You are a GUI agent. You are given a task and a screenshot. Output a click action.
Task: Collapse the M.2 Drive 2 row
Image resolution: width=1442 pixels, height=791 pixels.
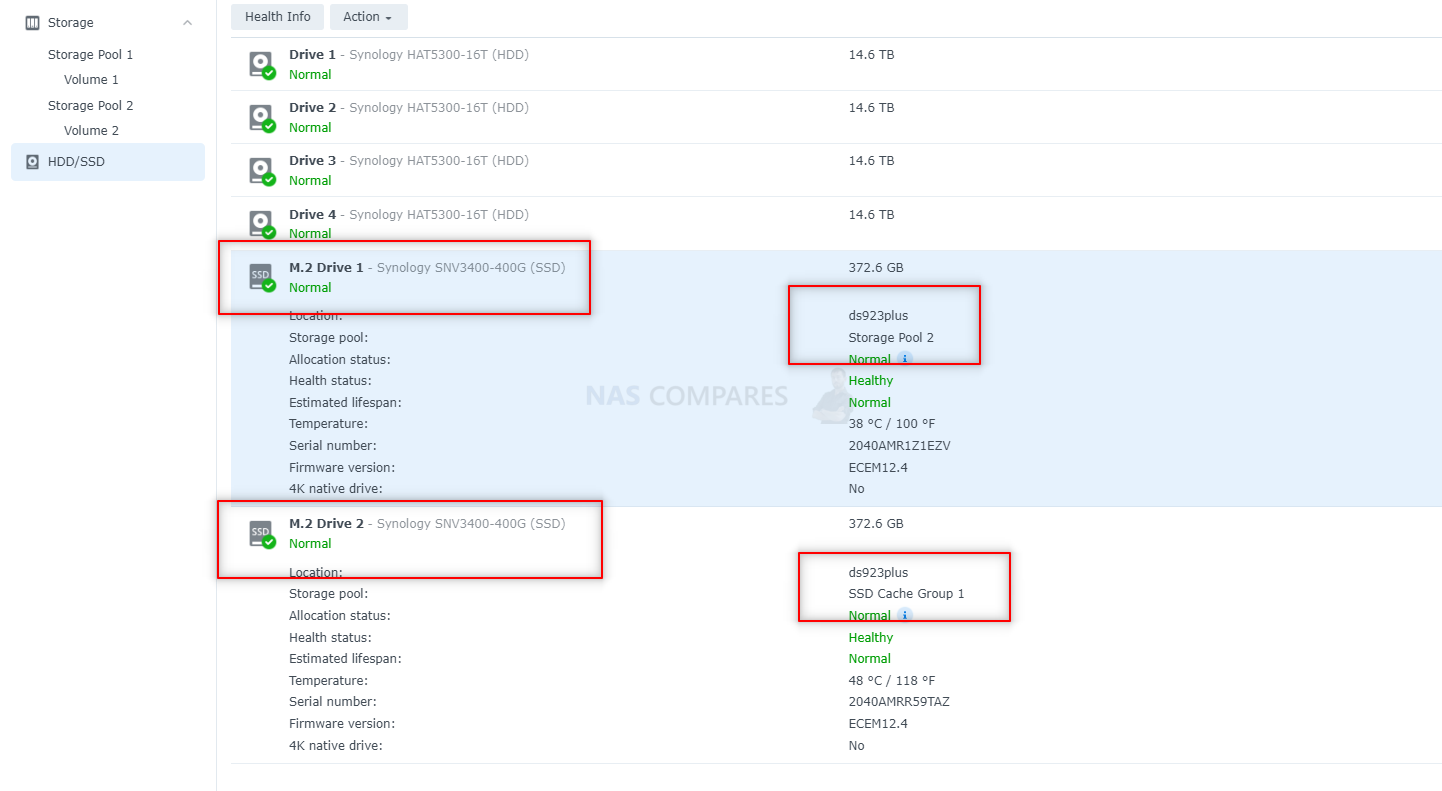836,534
